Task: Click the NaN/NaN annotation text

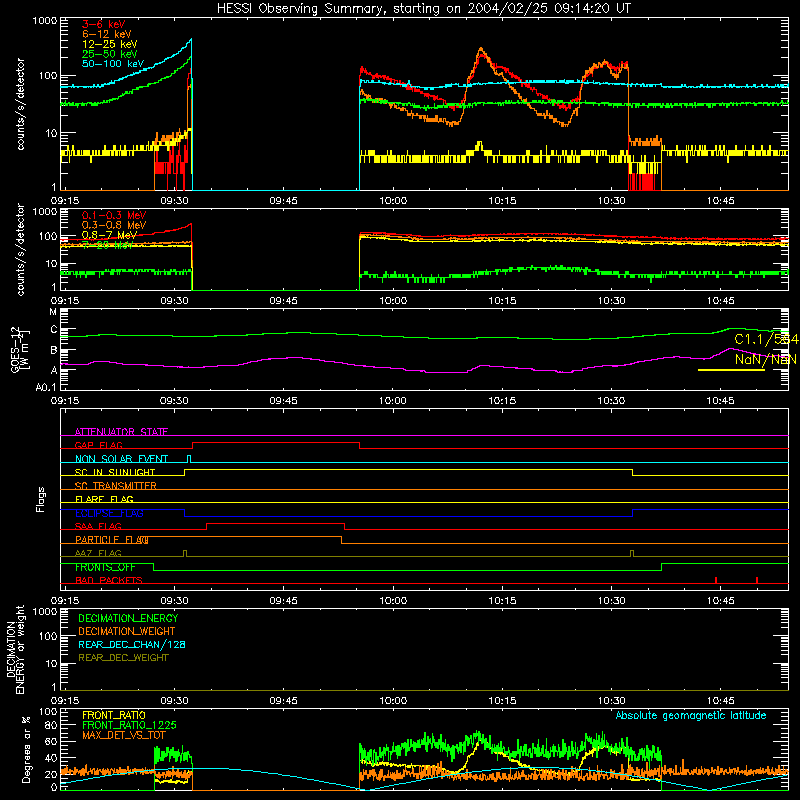Action: coord(765,359)
